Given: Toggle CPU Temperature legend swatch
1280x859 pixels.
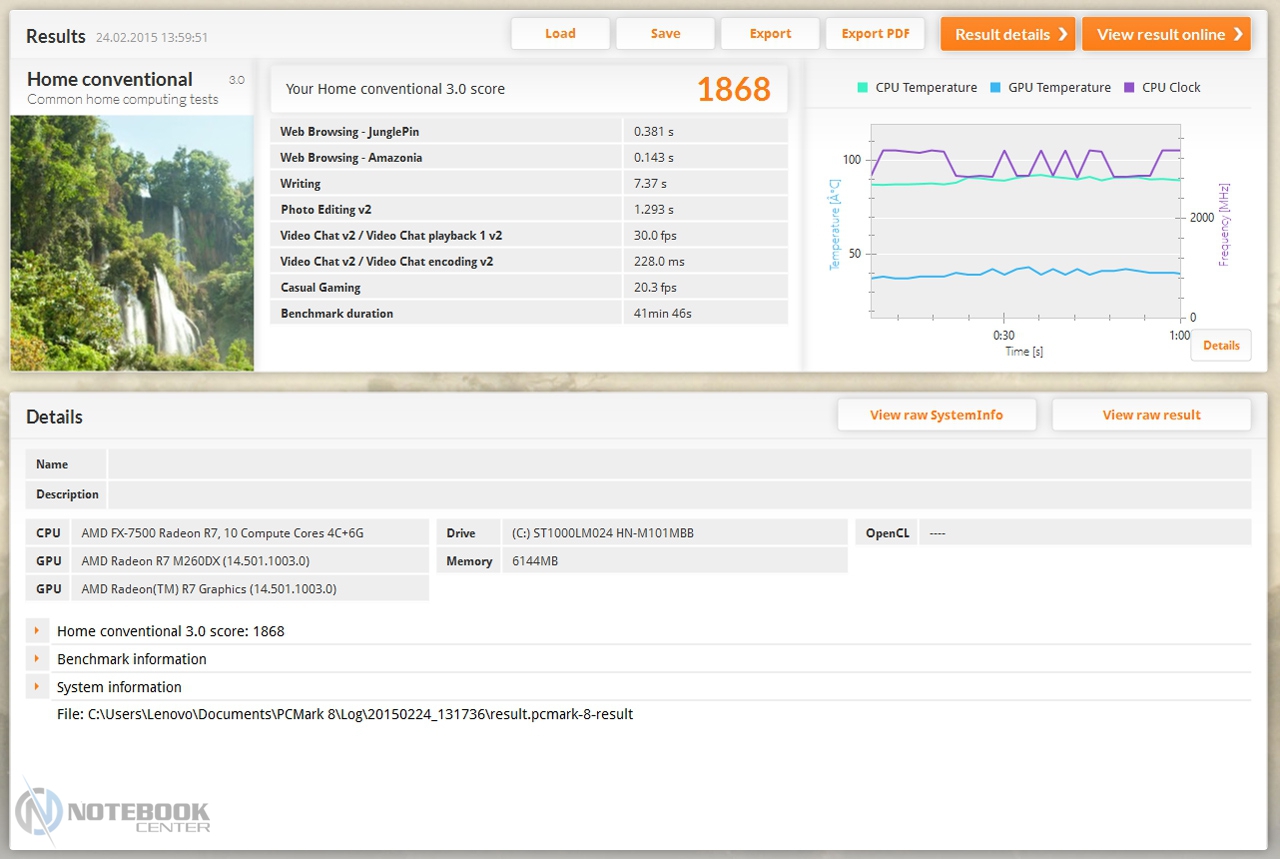Looking at the screenshot, I should pos(863,87).
